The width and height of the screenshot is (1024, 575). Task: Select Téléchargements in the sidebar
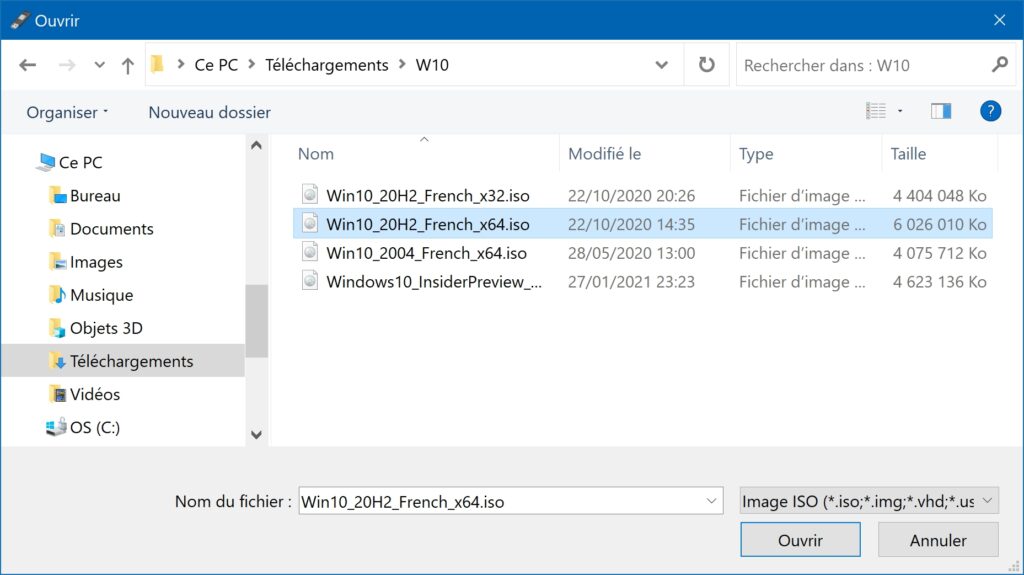coord(123,361)
